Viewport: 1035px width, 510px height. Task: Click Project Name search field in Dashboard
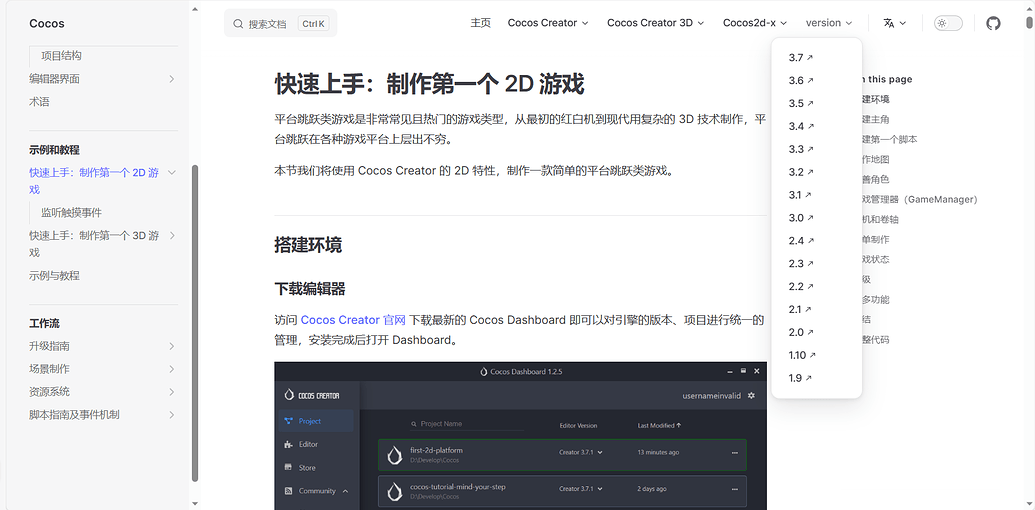point(466,424)
